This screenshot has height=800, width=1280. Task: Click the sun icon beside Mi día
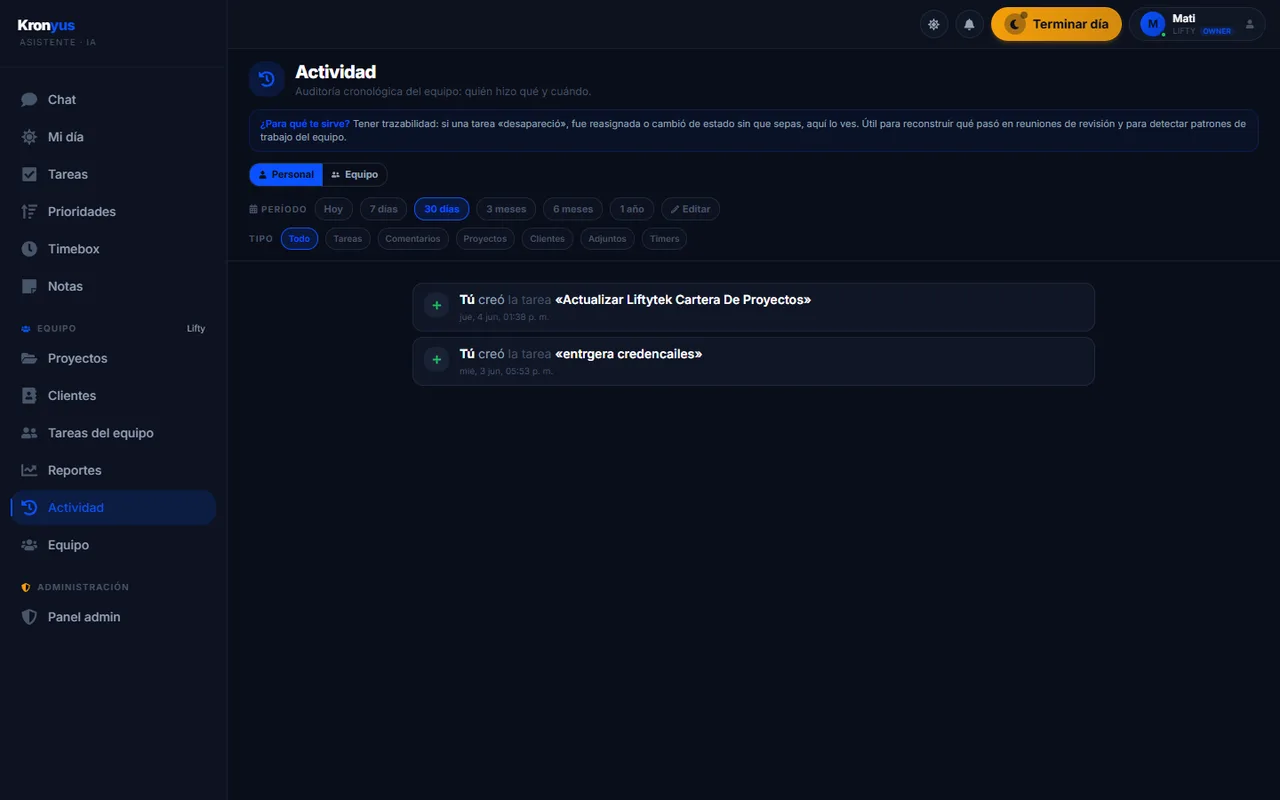click(x=29, y=137)
